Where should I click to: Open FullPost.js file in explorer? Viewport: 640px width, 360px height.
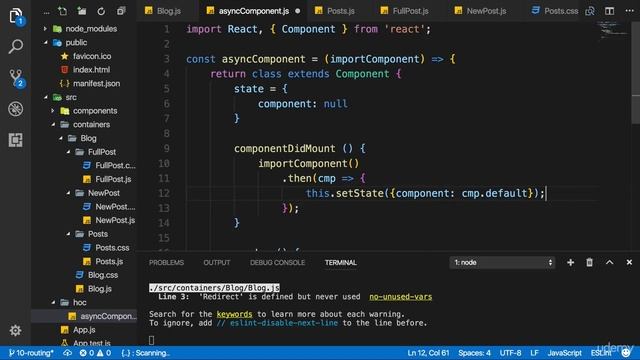click(x=113, y=179)
